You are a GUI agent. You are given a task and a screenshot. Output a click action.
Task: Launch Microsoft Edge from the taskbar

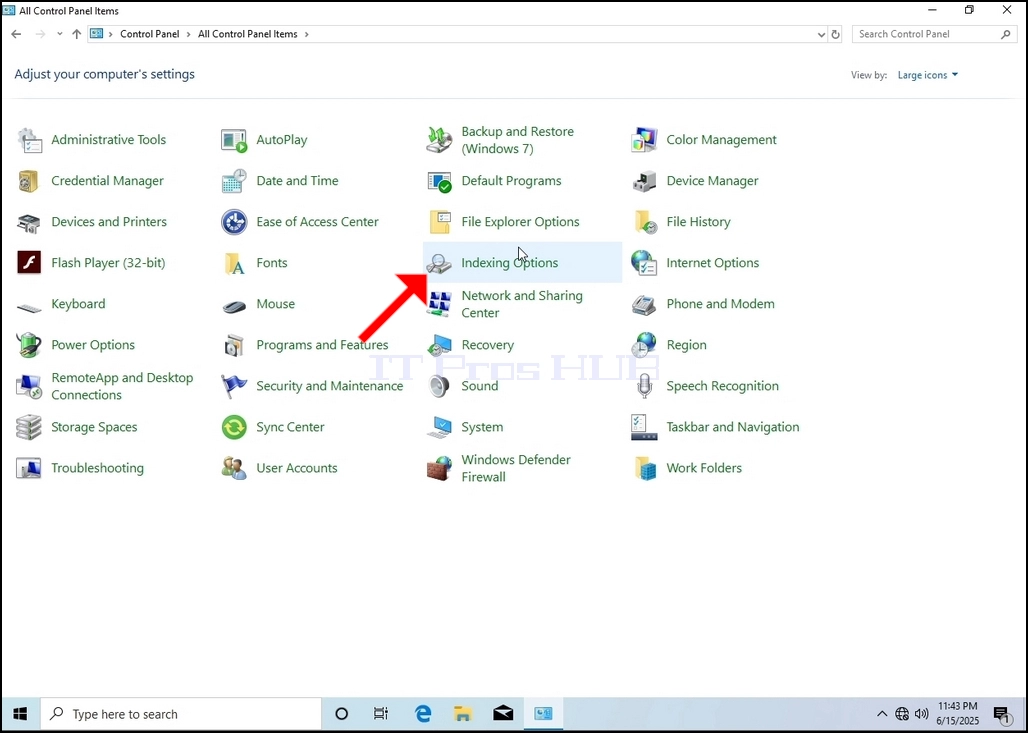click(424, 714)
